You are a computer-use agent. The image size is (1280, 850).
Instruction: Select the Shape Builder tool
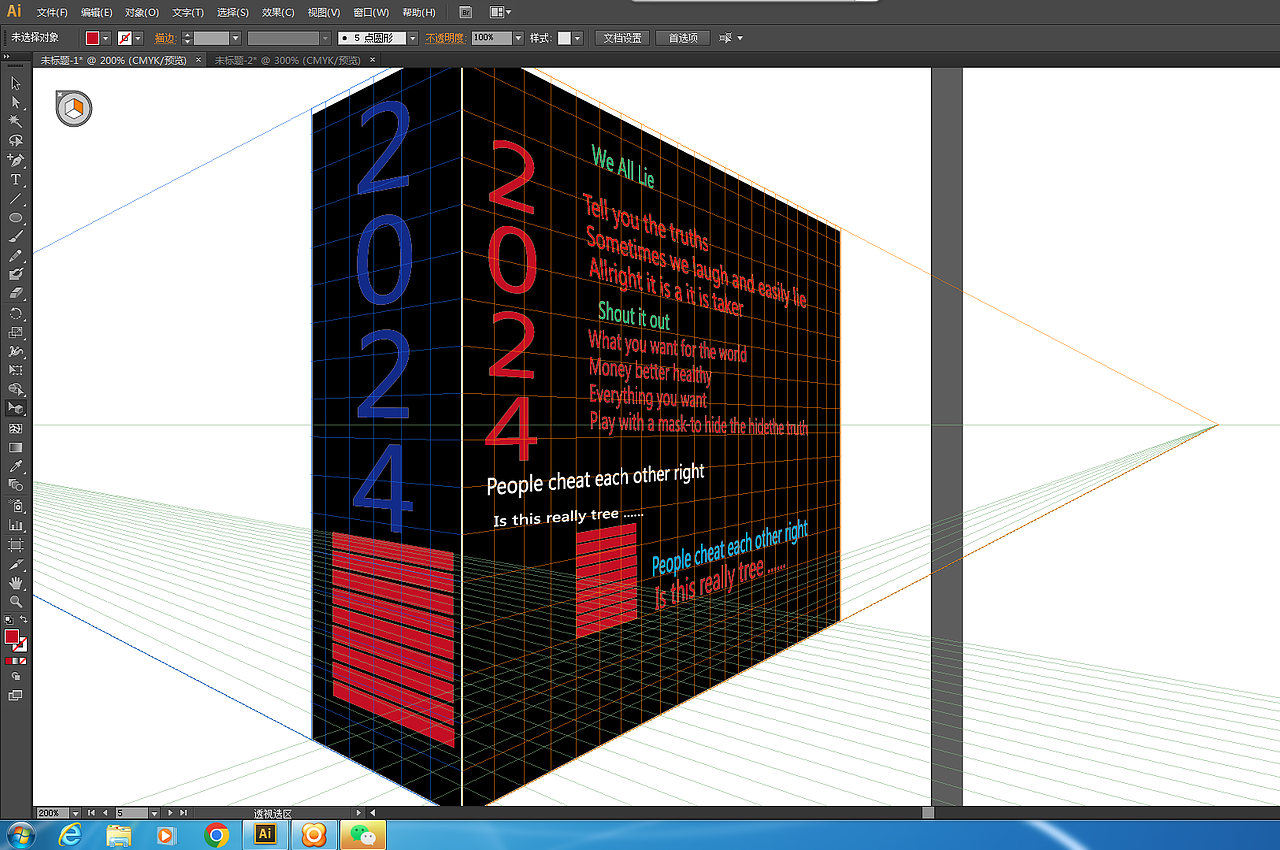tap(16, 389)
